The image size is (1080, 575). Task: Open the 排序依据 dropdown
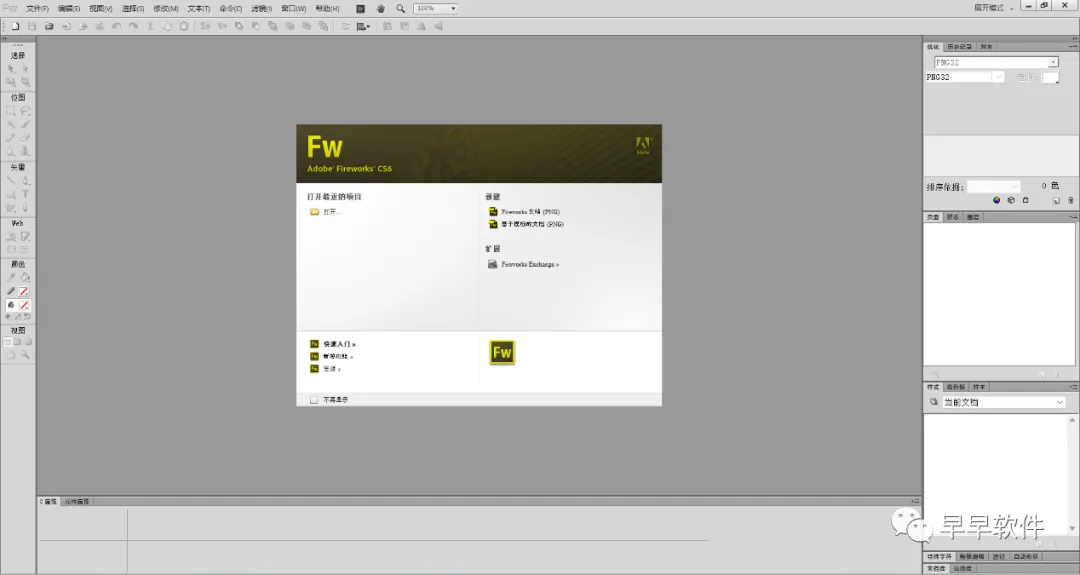click(x=993, y=187)
